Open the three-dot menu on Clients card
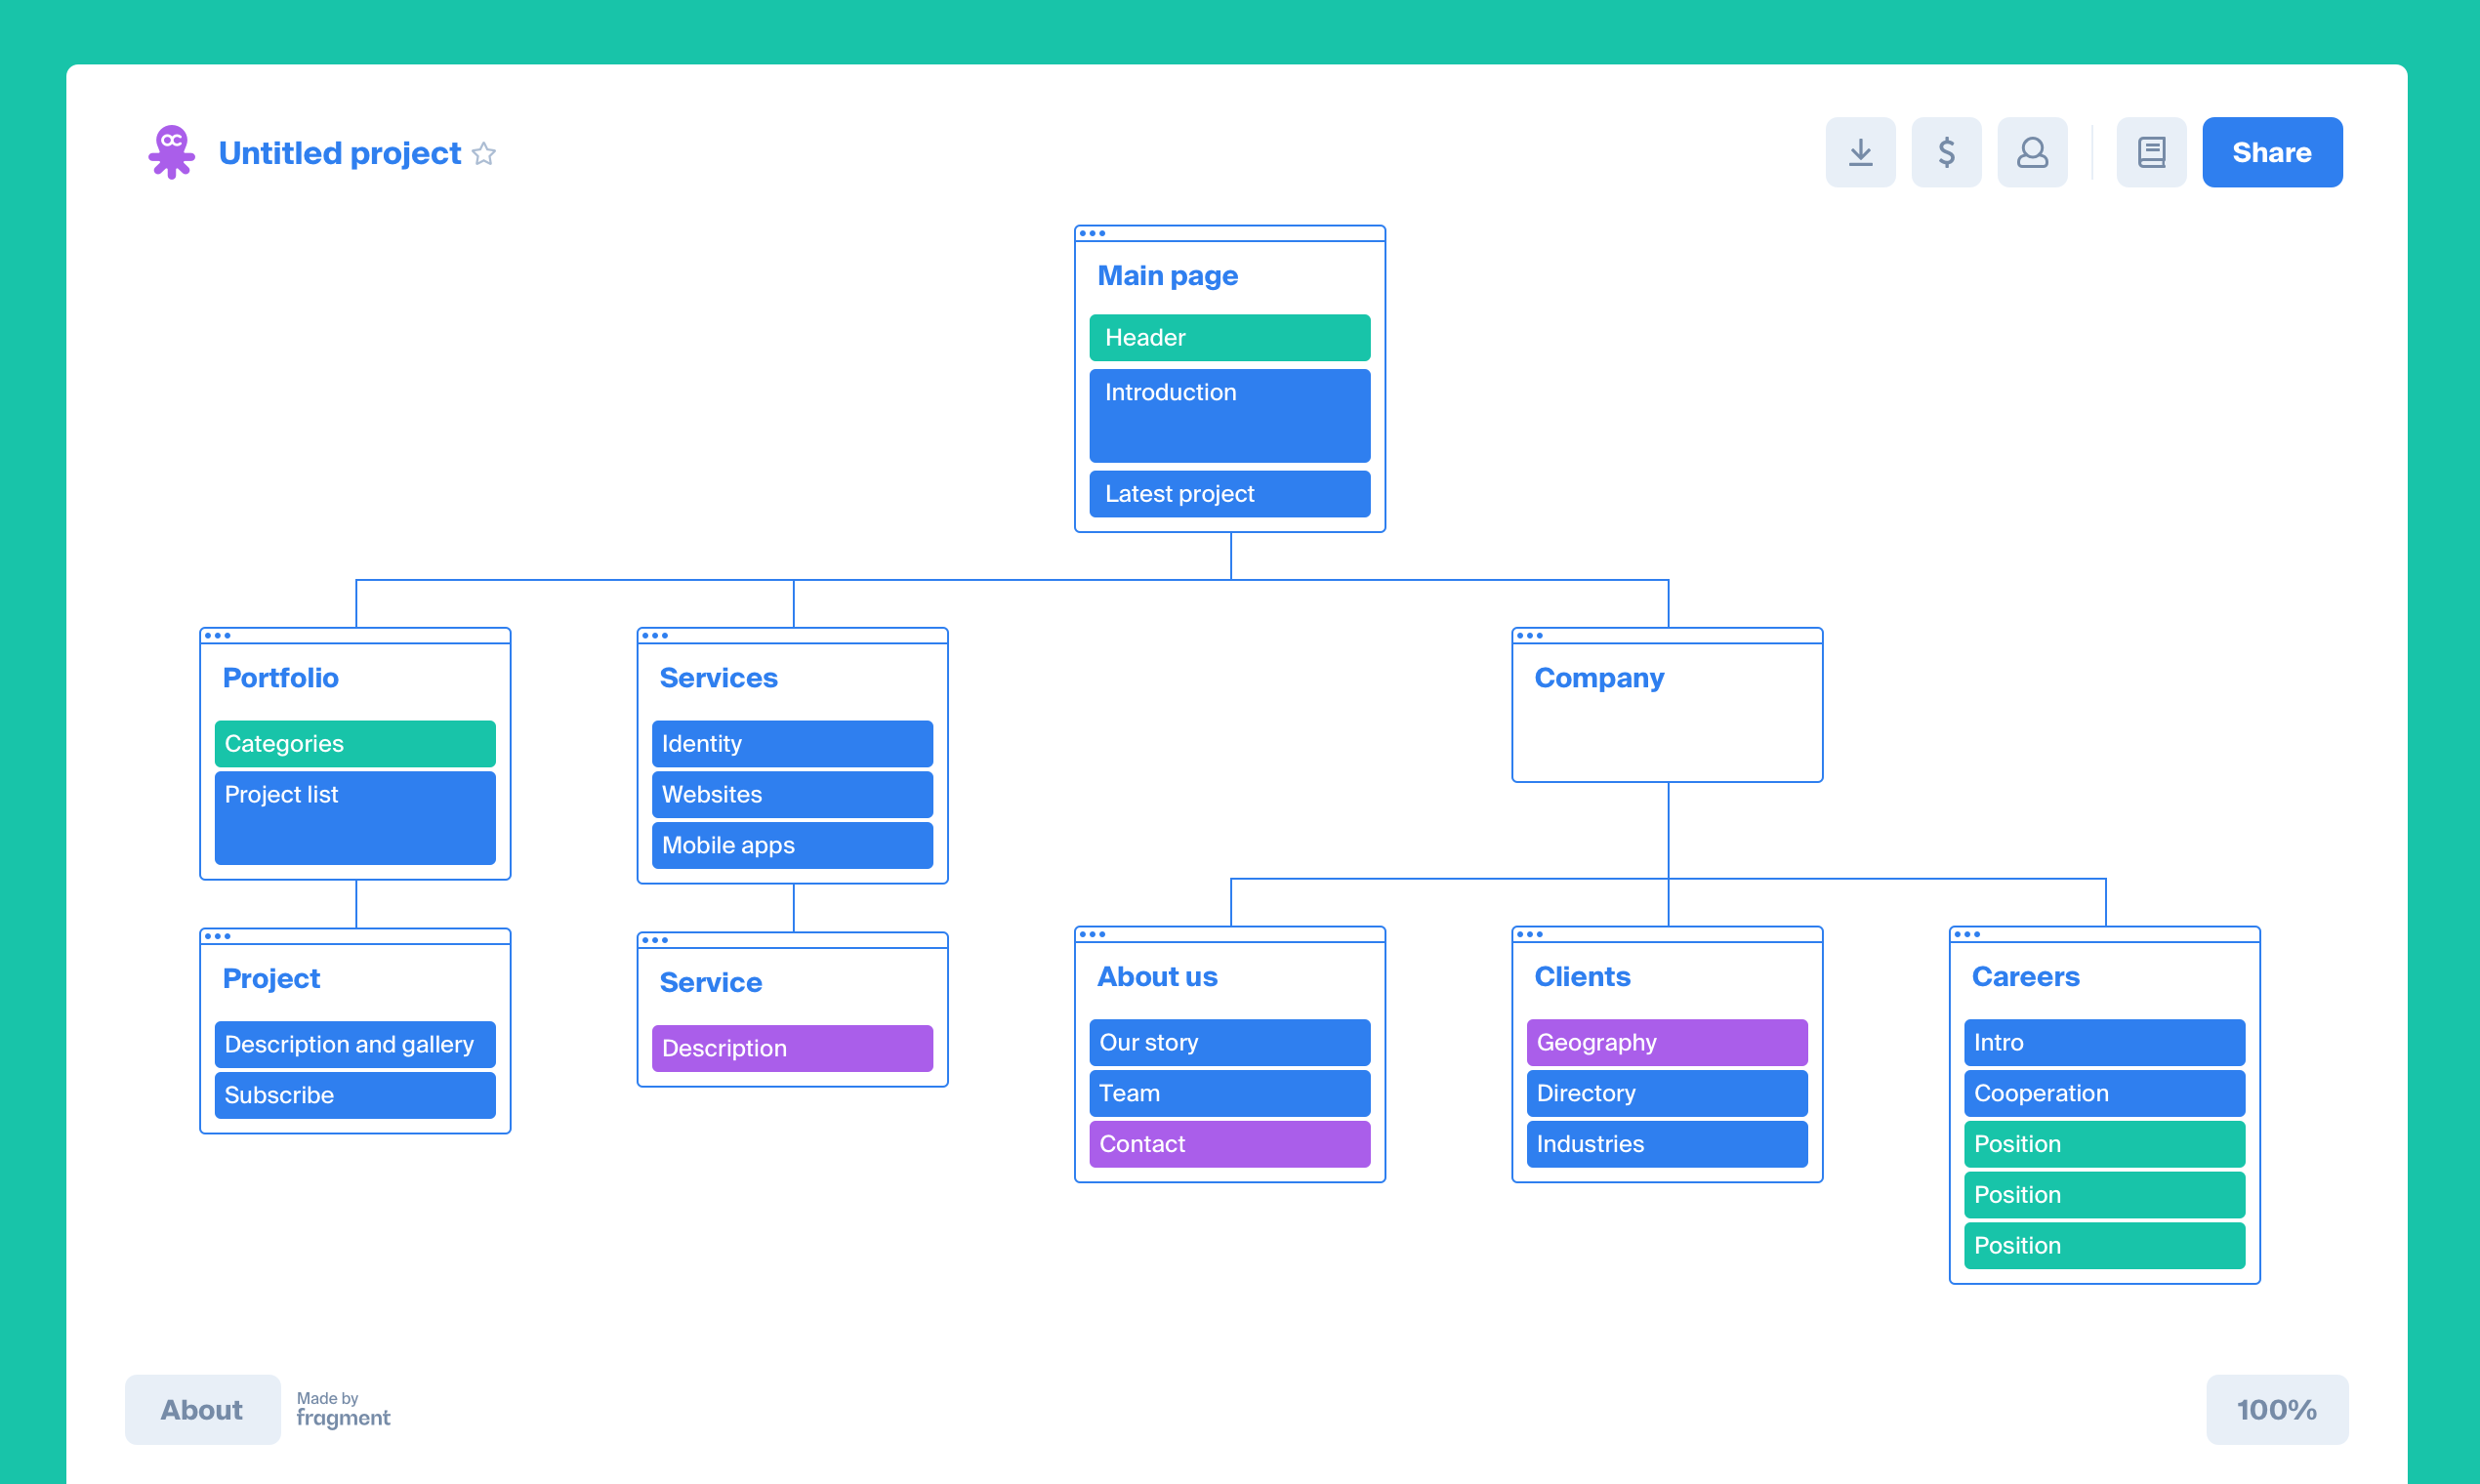This screenshot has width=2480, height=1484. [1529, 935]
